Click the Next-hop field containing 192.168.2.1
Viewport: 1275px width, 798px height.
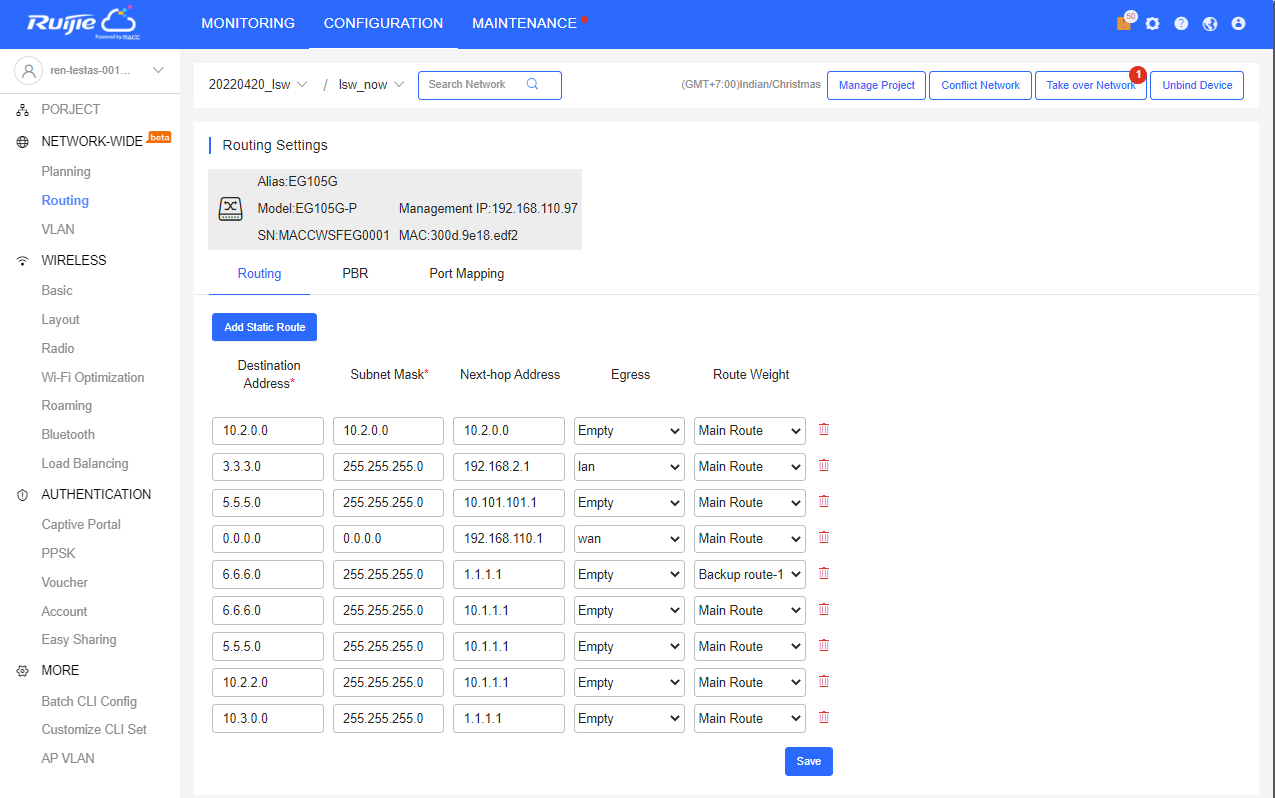pos(508,467)
